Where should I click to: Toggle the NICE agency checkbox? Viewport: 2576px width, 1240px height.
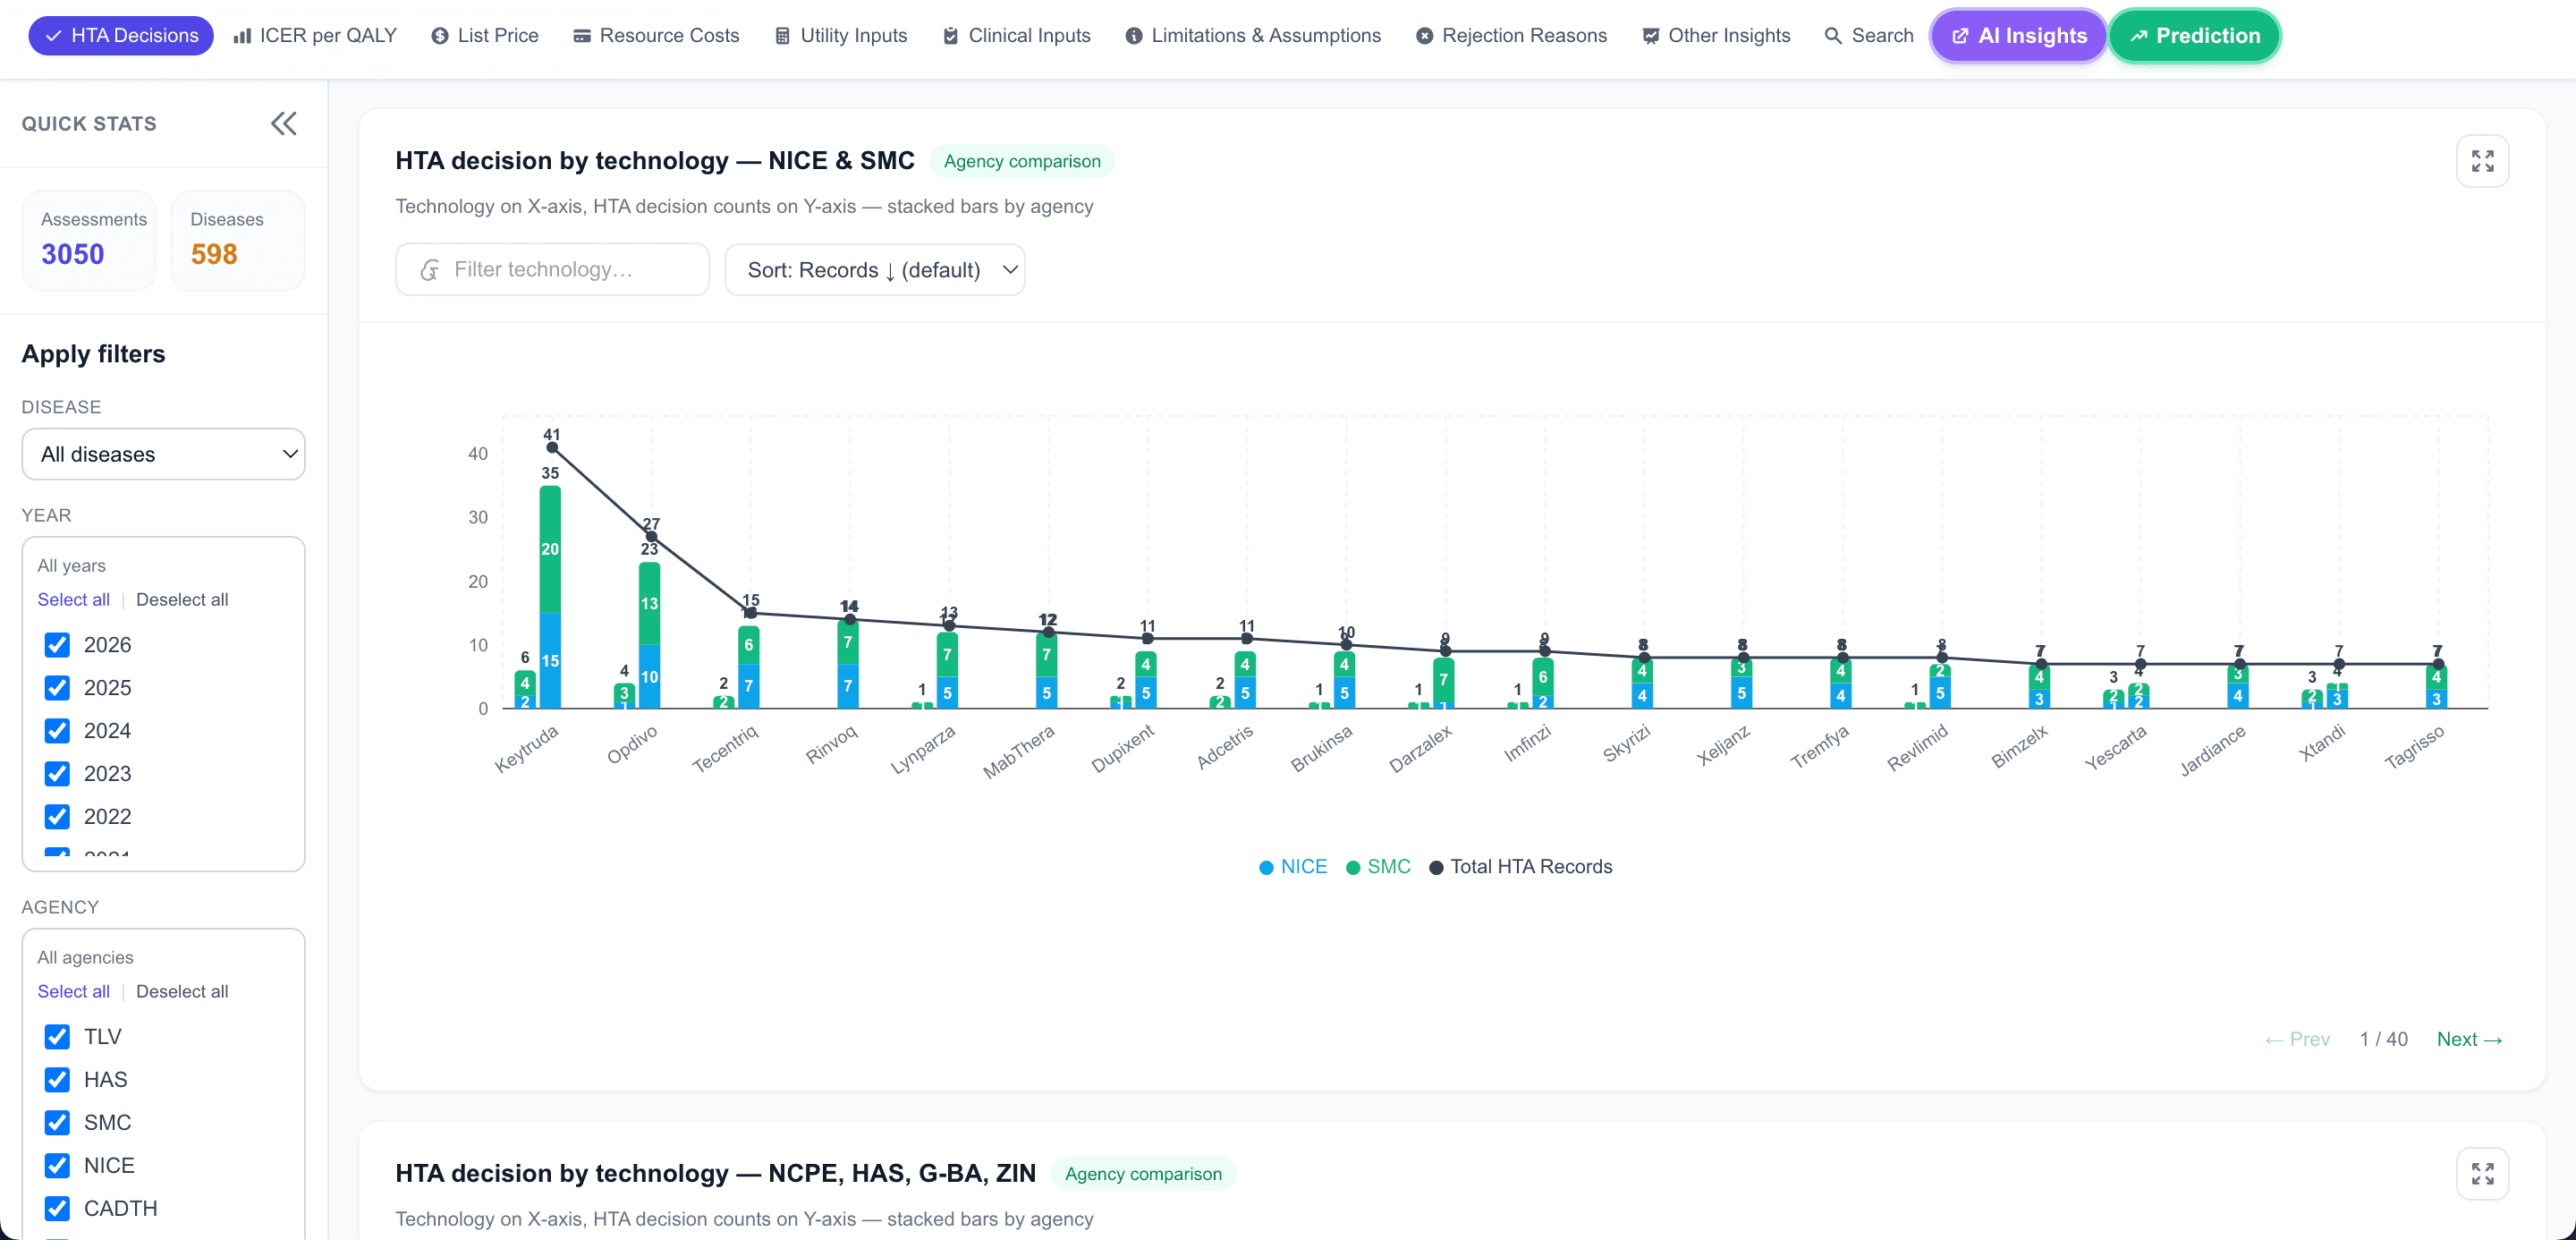click(x=57, y=1166)
